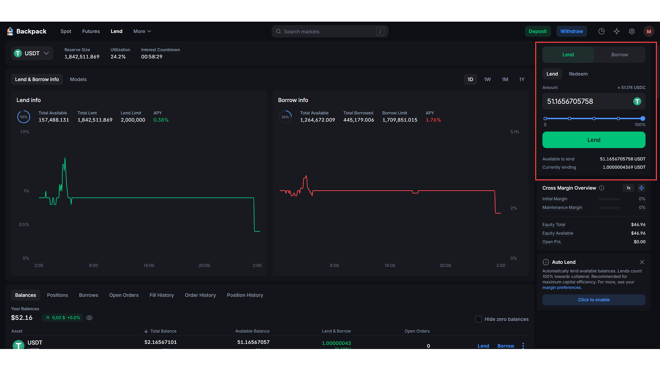This screenshot has height=371, width=660.
Task: Expand the More menu in navigation
Action: pyautogui.click(x=142, y=32)
